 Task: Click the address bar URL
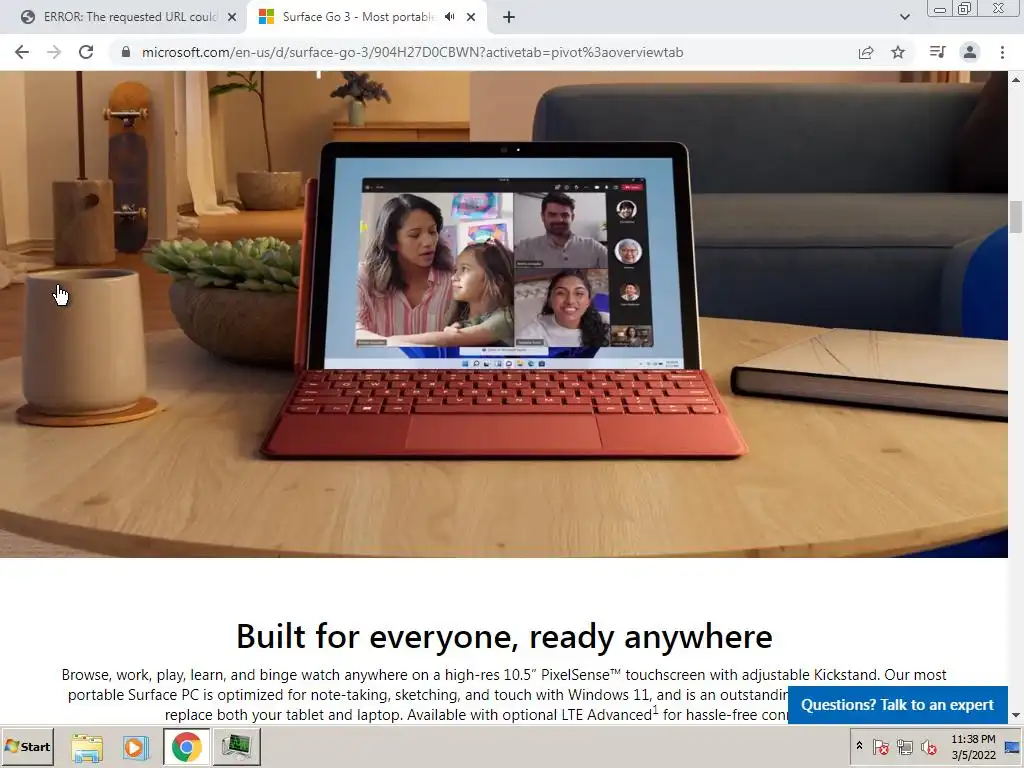412,52
